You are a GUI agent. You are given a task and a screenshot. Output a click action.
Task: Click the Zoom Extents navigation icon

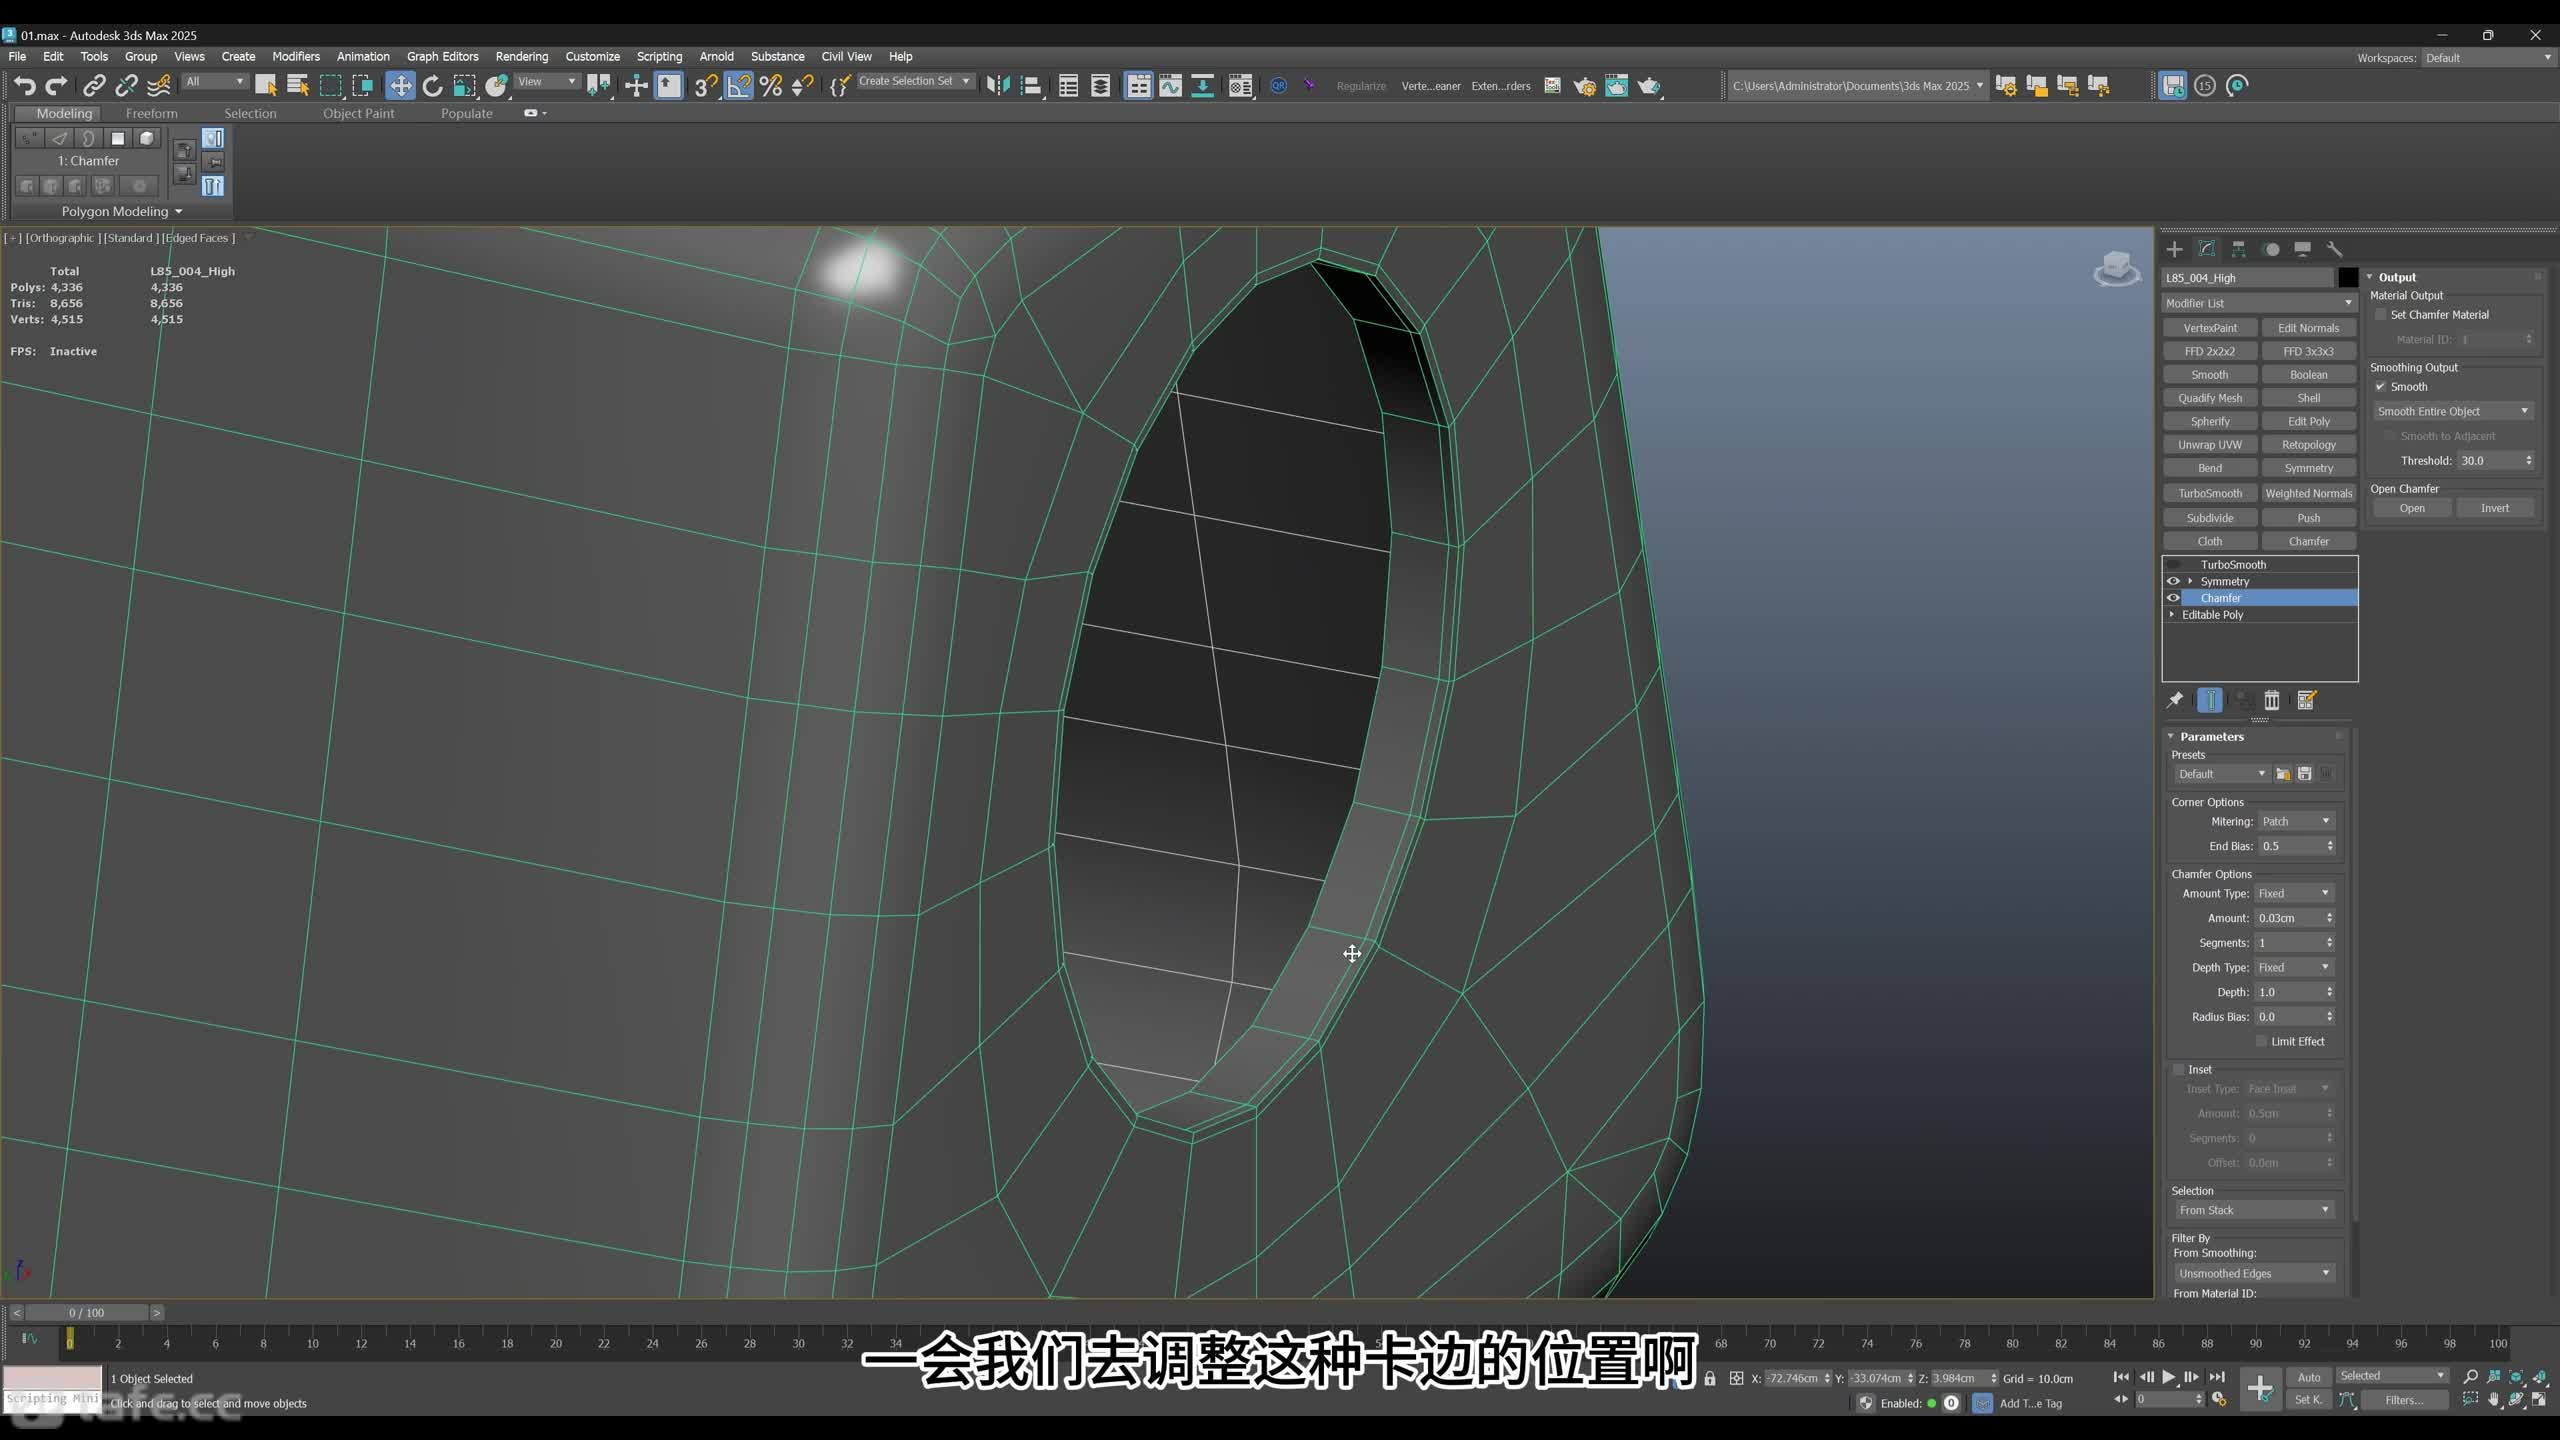tap(2517, 1377)
